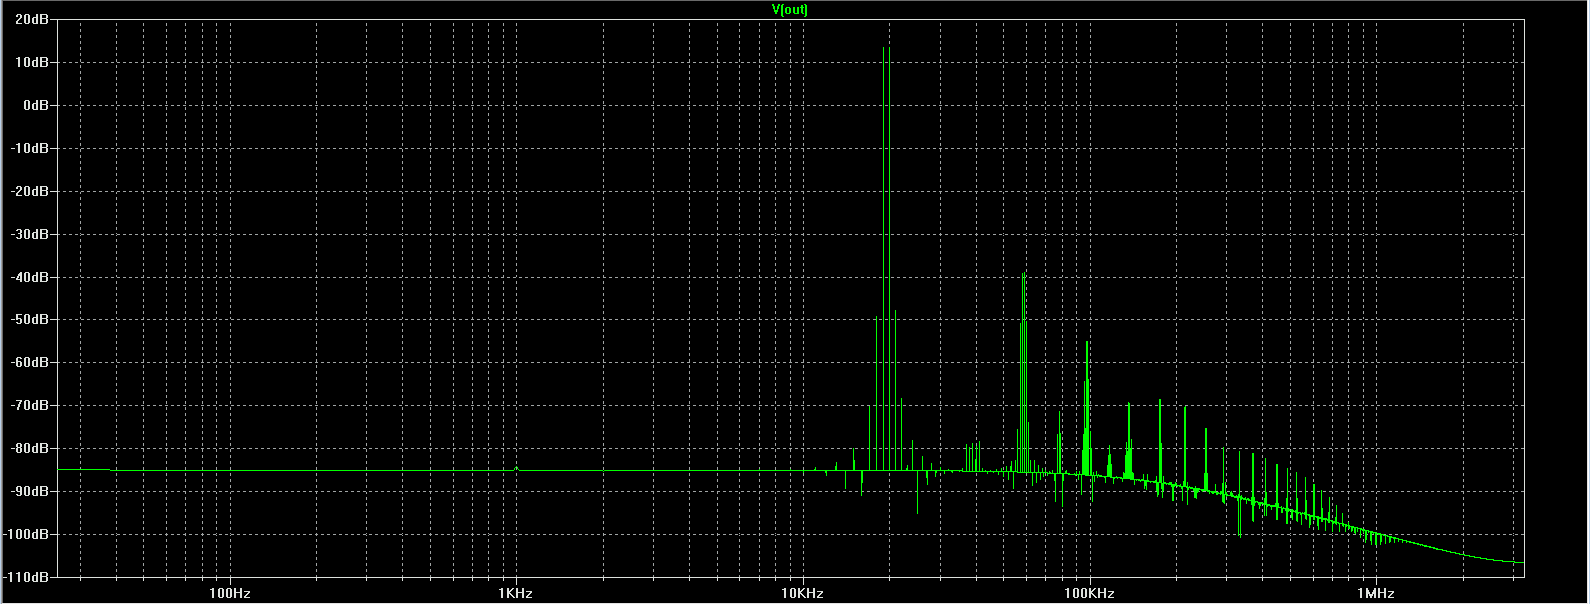
Task: Click the 100Hz frequency axis label
Action: pos(230,593)
